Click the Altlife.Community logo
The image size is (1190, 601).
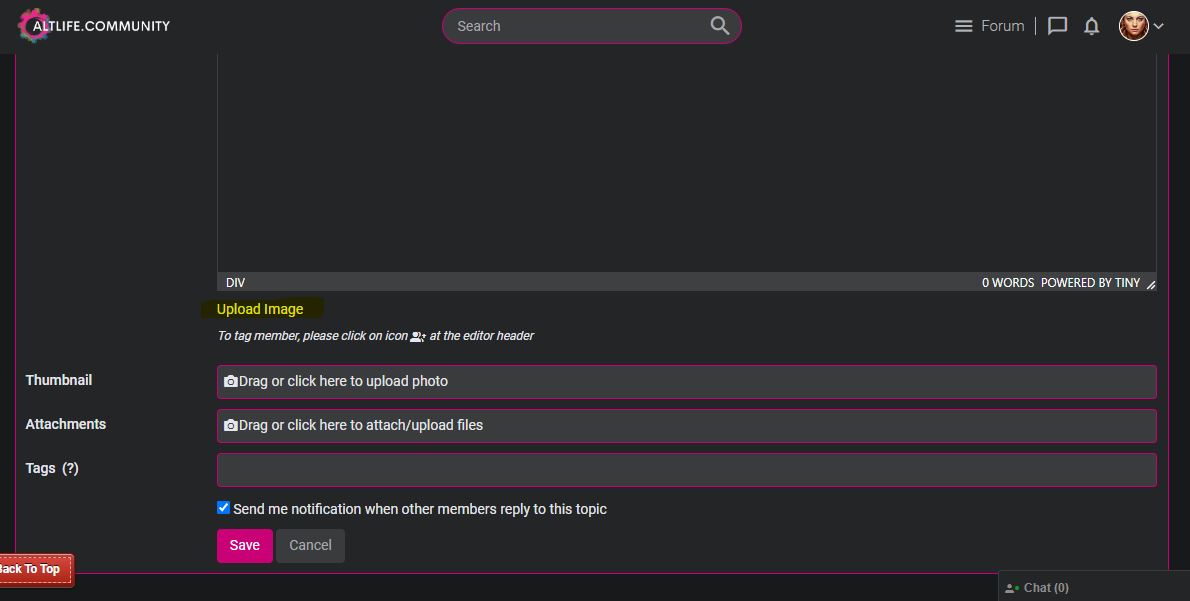pyautogui.click(x=95, y=26)
